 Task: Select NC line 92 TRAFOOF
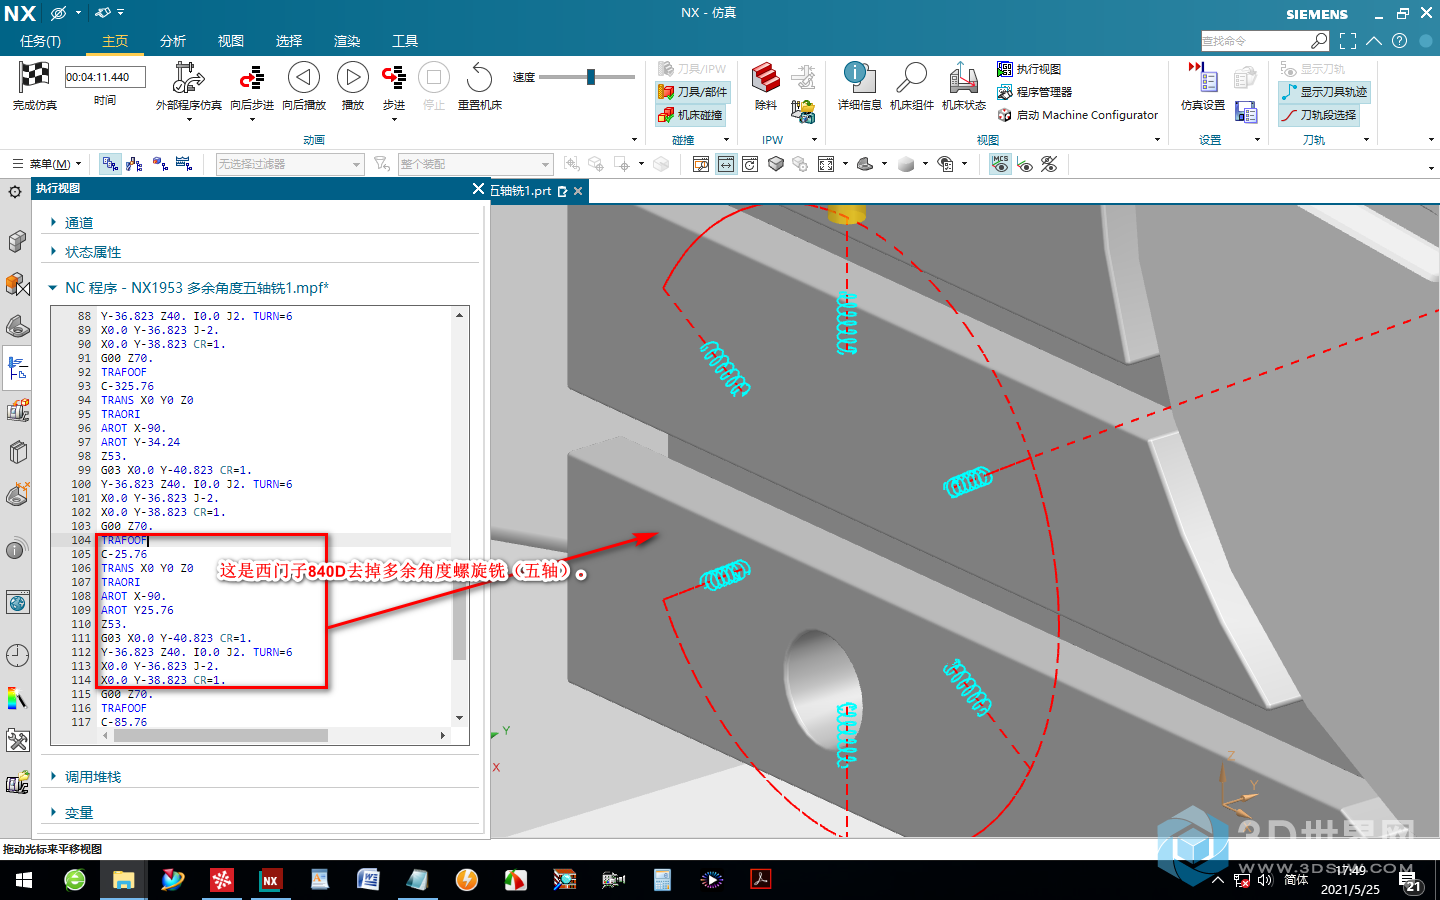tap(124, 372)
